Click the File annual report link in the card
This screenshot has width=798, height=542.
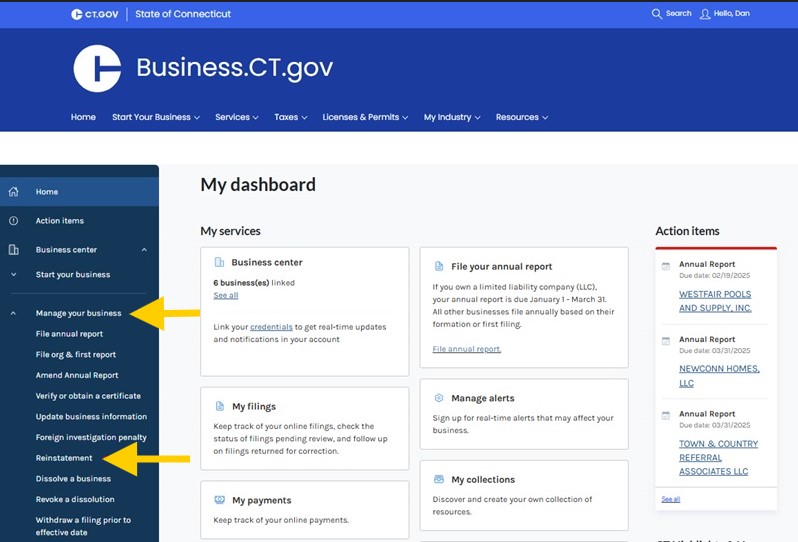[x=467, y=349]
